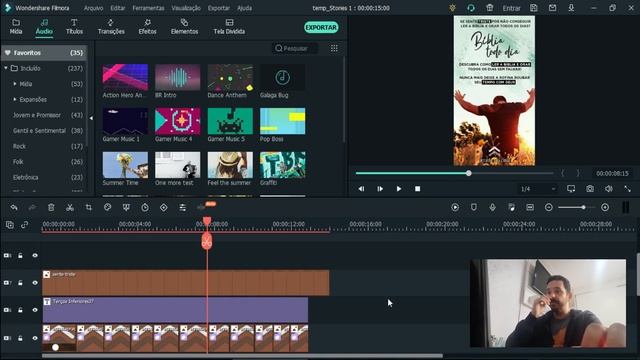Select the Favoritos category
This screenshot has height=360, width=640.
44,53
